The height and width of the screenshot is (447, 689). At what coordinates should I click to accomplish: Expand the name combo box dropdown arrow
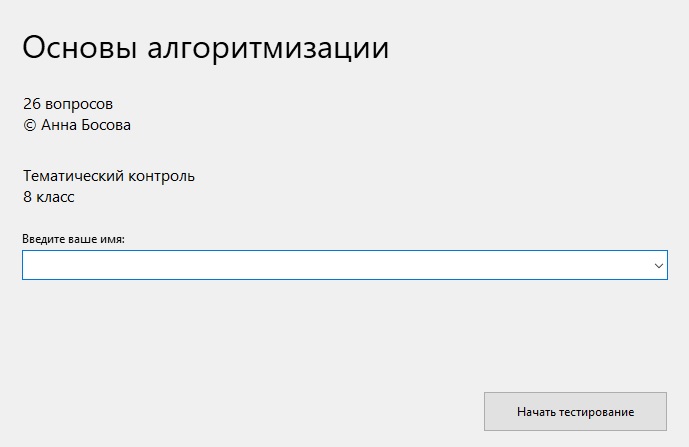click(659, 265)
